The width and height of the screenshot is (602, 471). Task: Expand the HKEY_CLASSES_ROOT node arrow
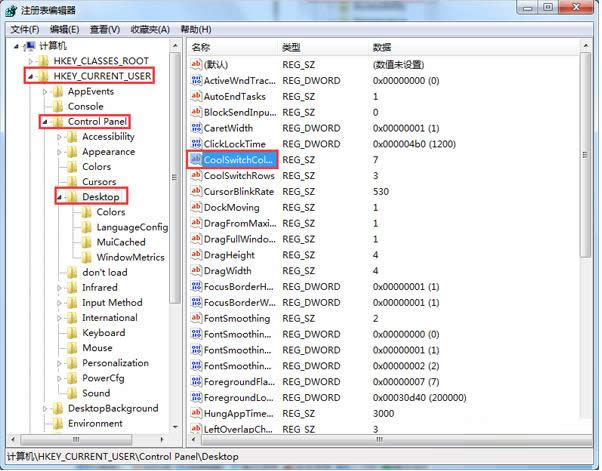click(x=31, y=61)
